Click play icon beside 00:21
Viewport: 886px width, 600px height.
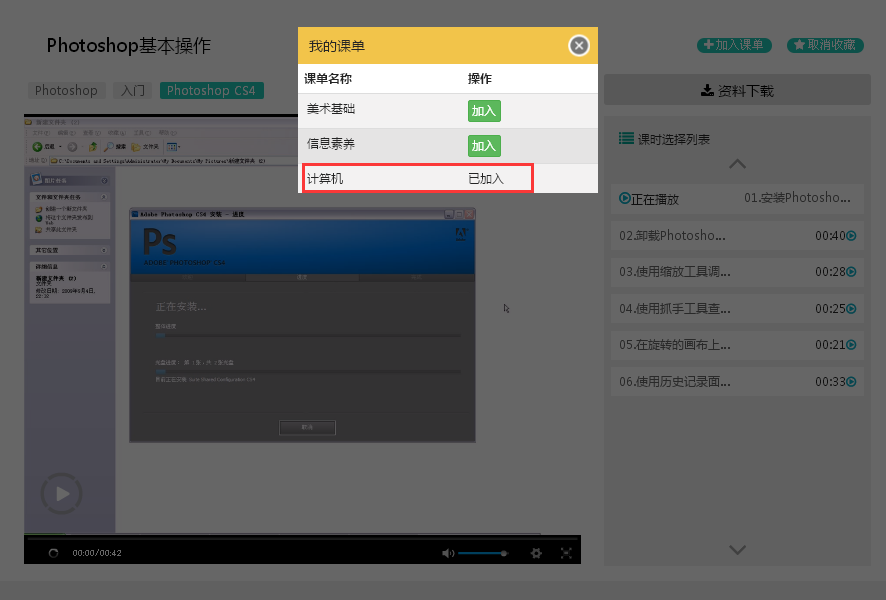[851, 345]
